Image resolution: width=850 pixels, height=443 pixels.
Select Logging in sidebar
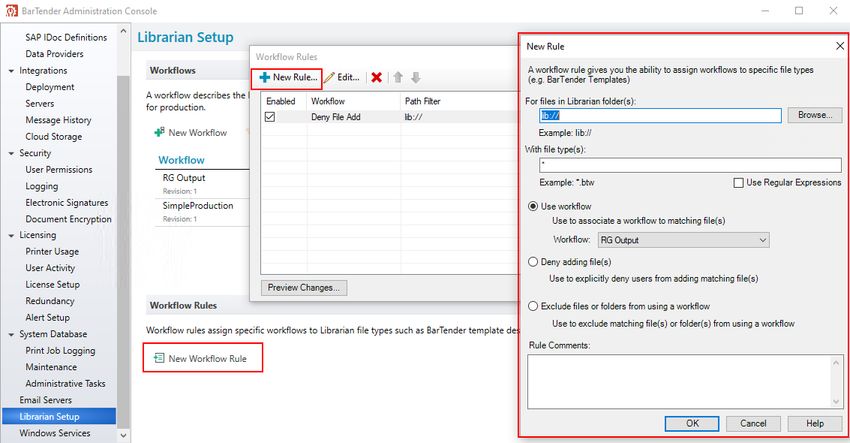pos(41,186)
